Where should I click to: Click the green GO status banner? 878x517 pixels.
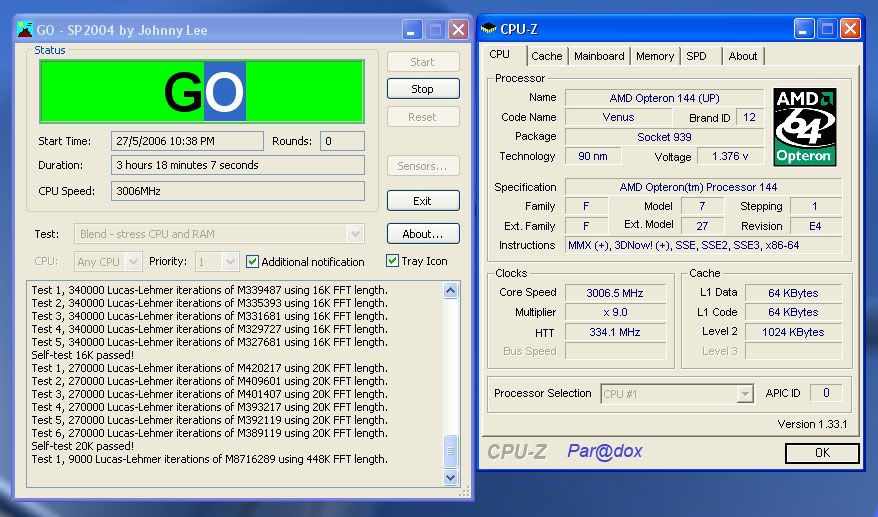[x=202, y=91]
